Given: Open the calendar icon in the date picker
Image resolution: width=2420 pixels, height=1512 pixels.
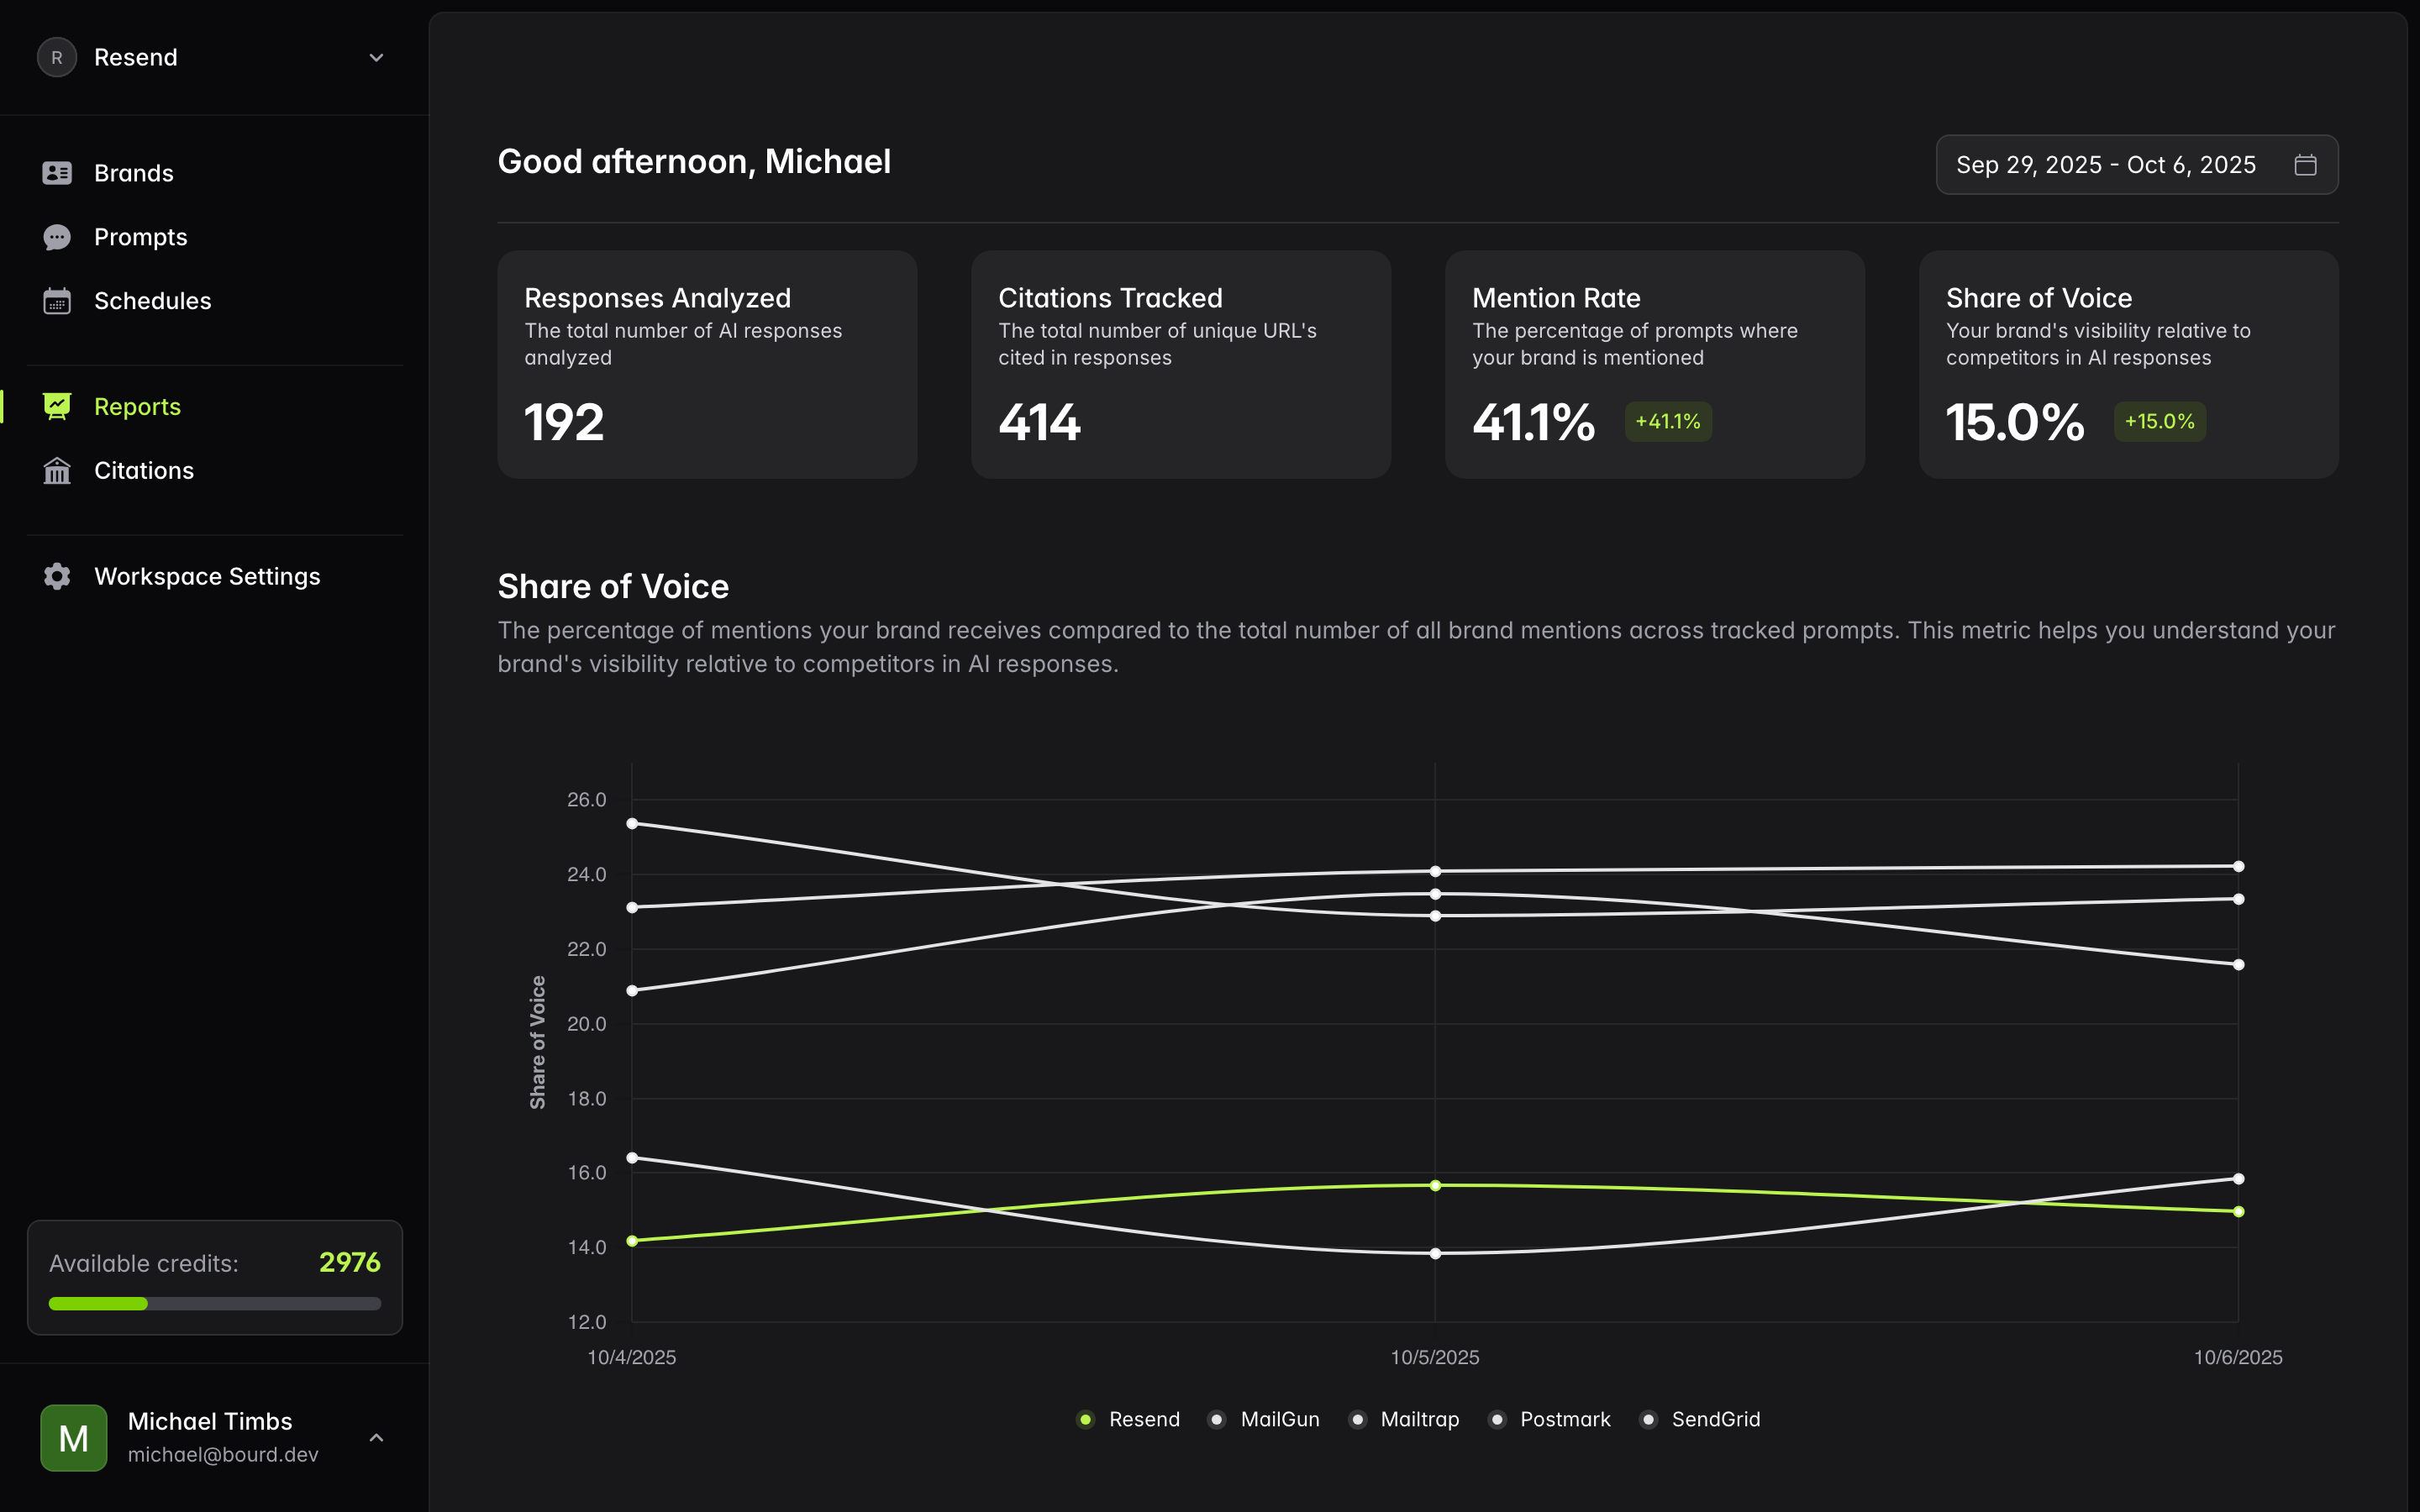Looking at the screenshot, I should tap(2305, 164).
